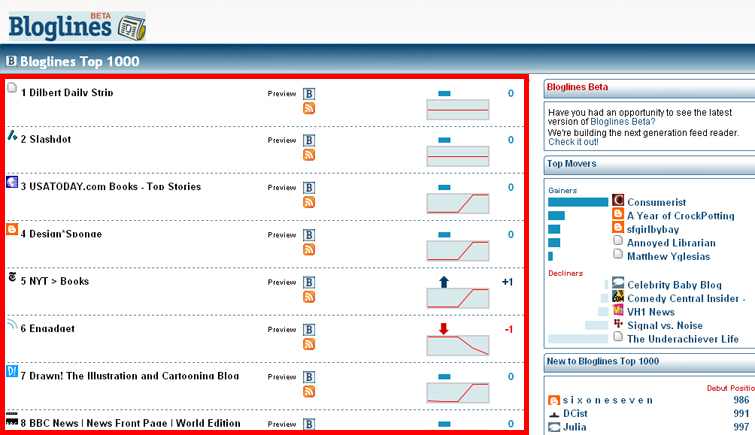
Task: Open The Underachiever Life link
Action: (x=682, y=339)
